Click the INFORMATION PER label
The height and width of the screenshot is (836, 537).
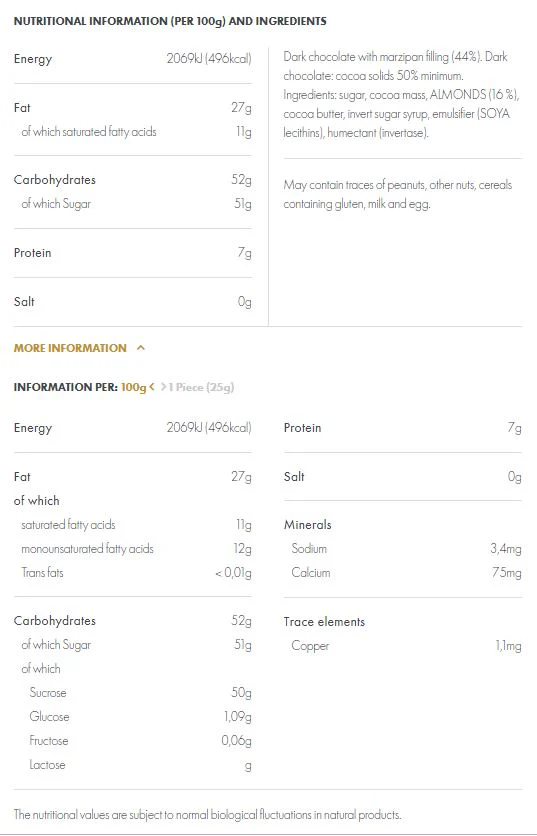(x=66, y=387)
